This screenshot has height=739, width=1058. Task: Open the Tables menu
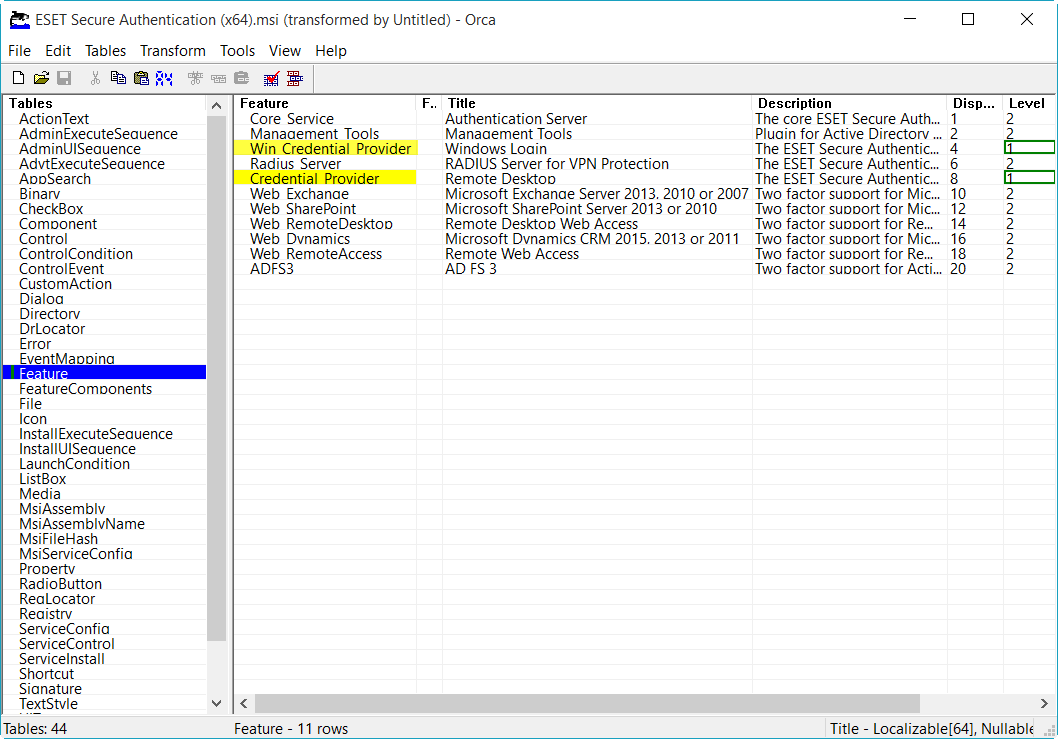point(105,51)
